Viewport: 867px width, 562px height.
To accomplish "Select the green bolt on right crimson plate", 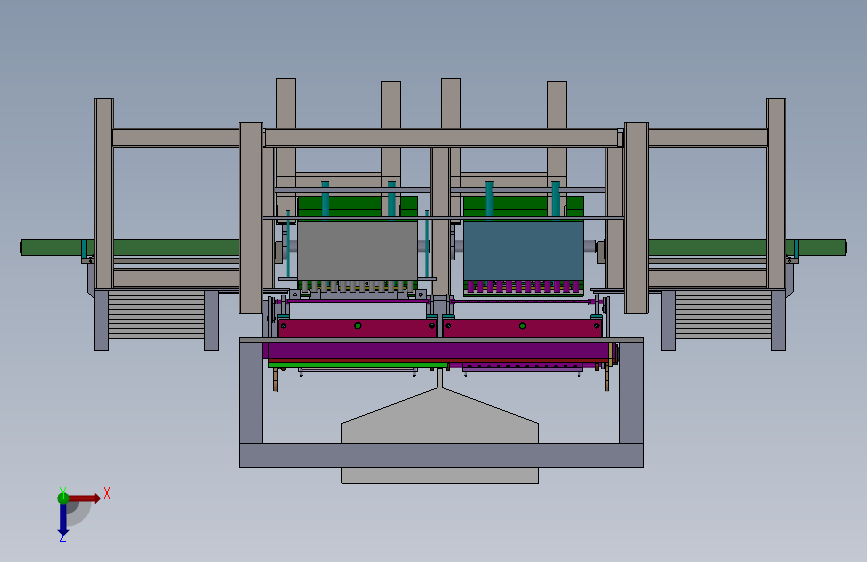I will (x=523, y=326).
